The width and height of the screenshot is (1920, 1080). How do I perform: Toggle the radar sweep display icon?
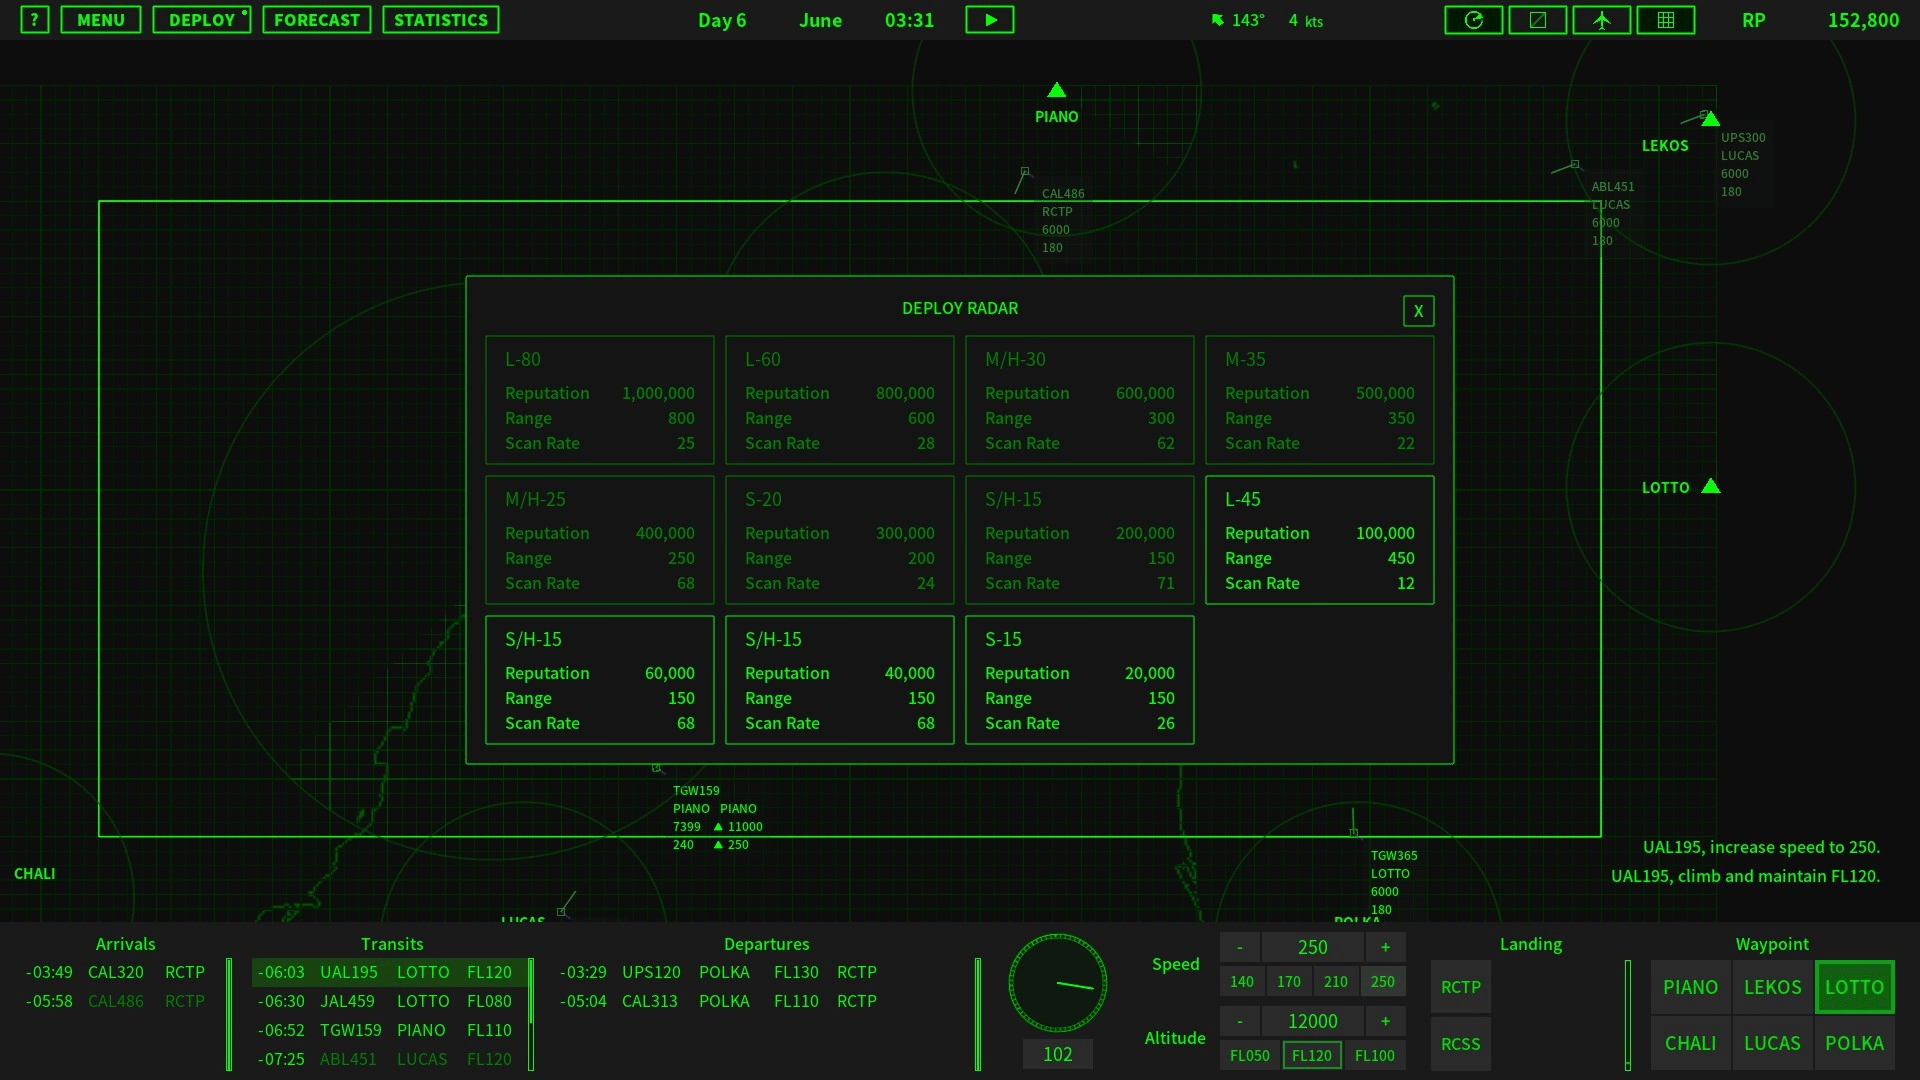point(1473,20)
